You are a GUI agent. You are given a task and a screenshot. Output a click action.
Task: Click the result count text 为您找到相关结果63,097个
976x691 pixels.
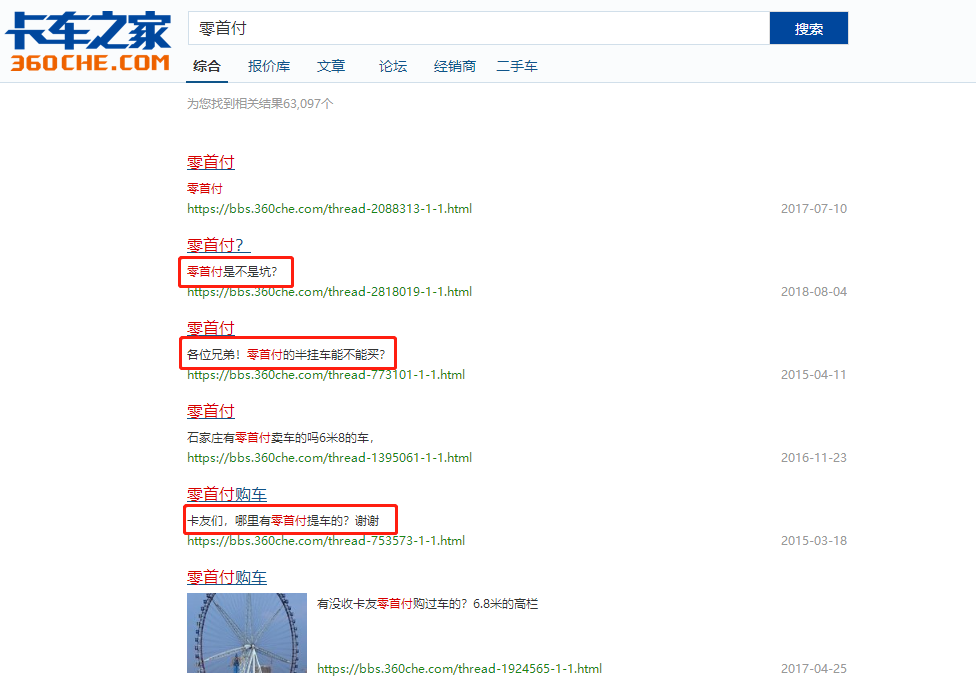[260, 103]
